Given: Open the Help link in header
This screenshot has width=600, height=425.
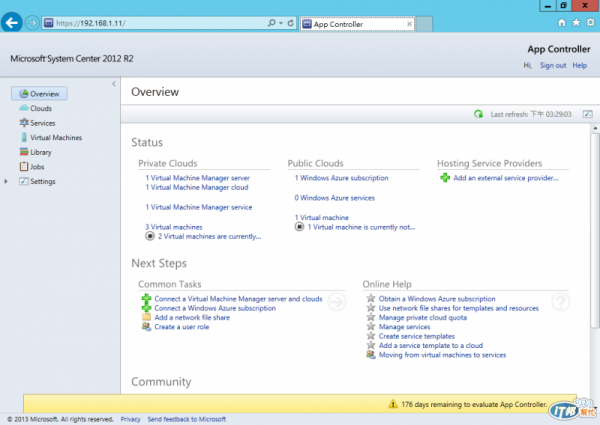Looking at the screenshot, I should [x=580, y=65].
